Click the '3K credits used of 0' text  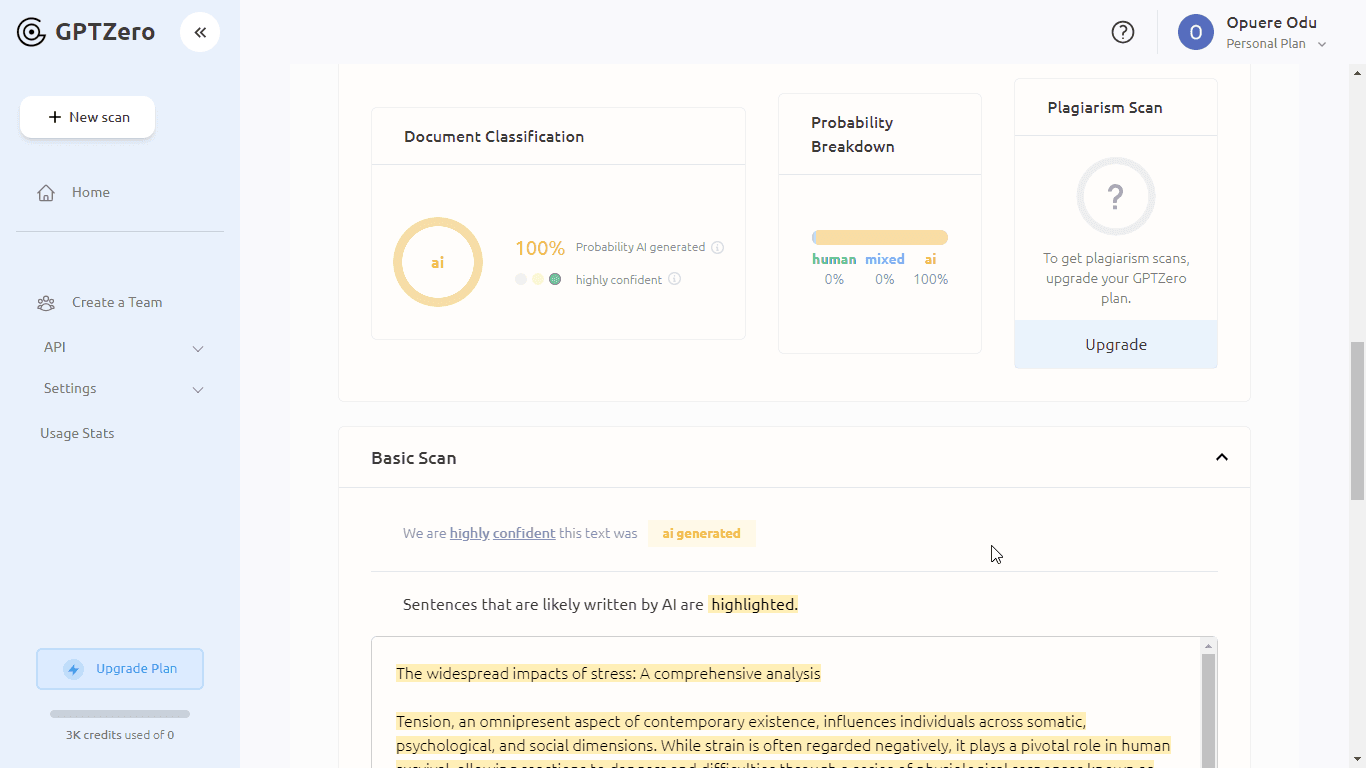[x=120, y=735]
